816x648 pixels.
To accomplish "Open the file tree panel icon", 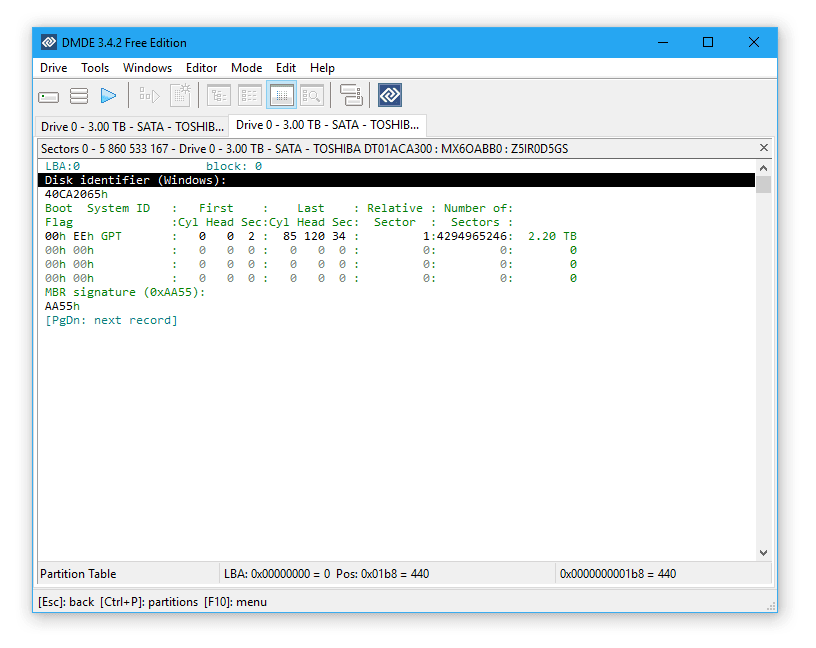I will (219, 96).
